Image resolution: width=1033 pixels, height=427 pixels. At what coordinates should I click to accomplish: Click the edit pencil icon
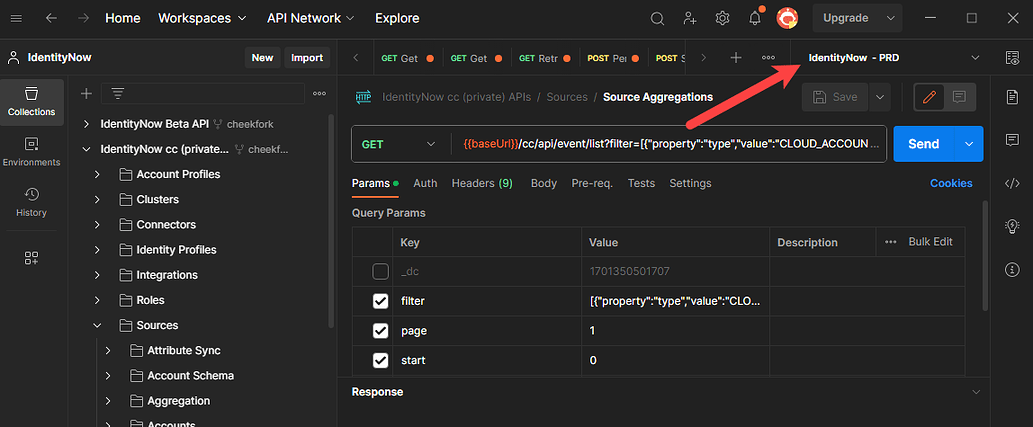point(929,97)
